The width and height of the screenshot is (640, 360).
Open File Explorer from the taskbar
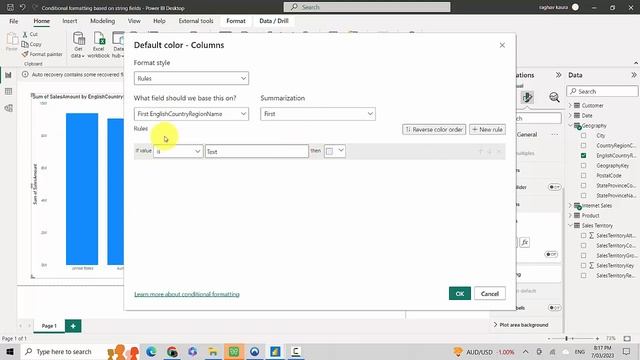pos(213,351)
